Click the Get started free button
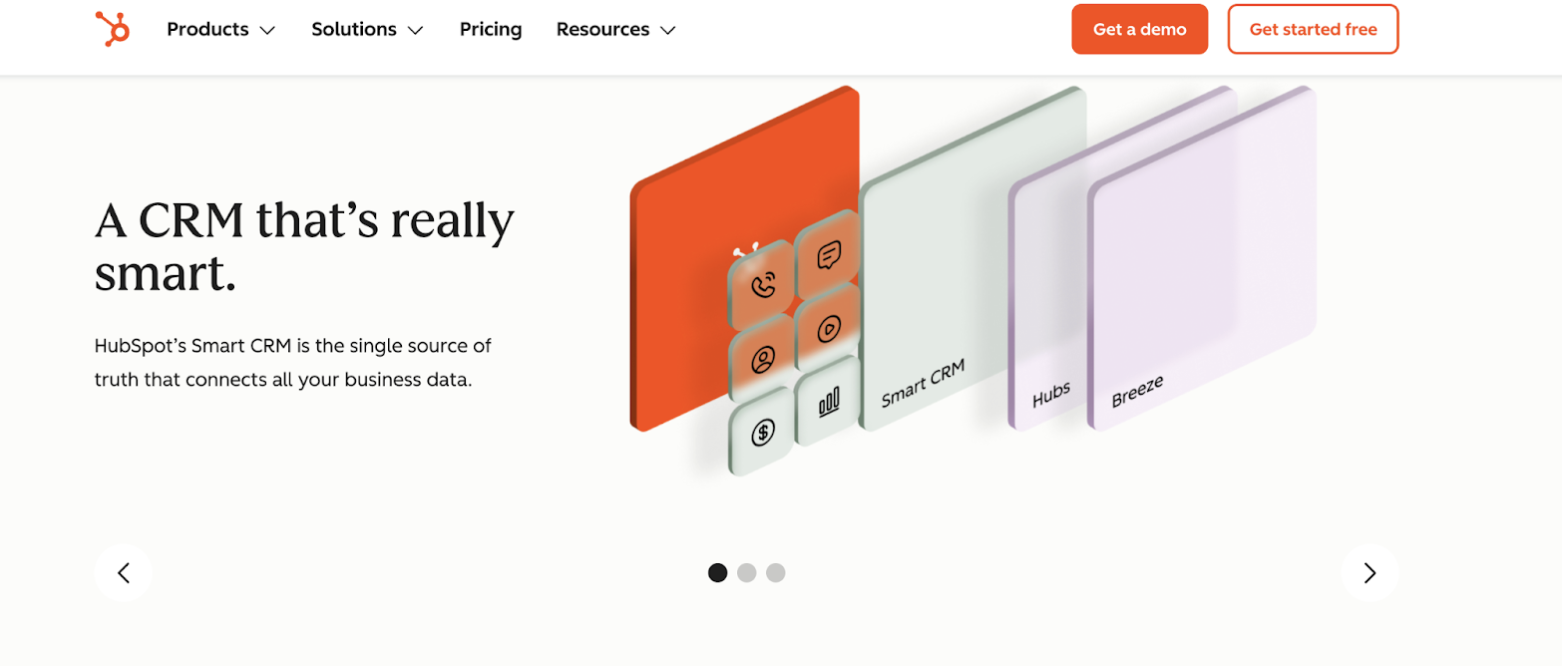1562x666 pixels. click(x=1312, y=29)
